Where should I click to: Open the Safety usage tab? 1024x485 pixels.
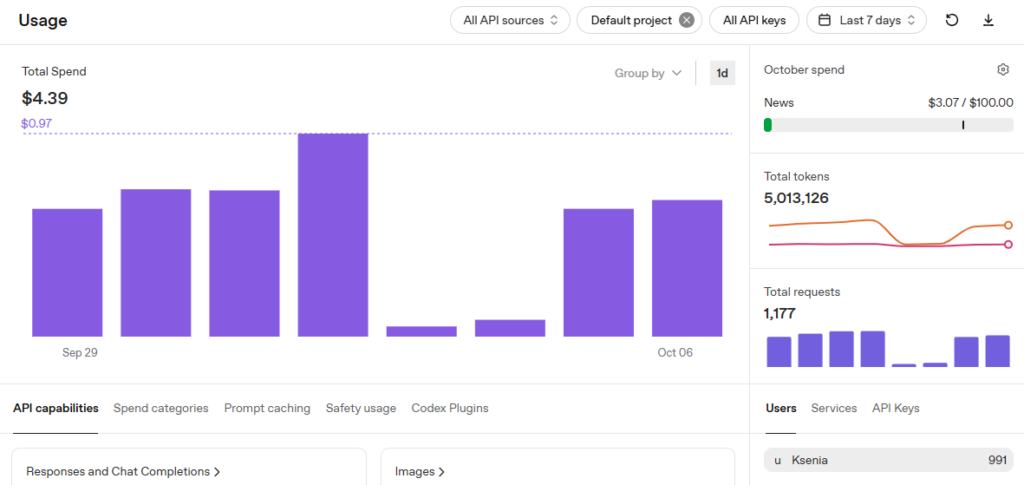coord(360,408)
